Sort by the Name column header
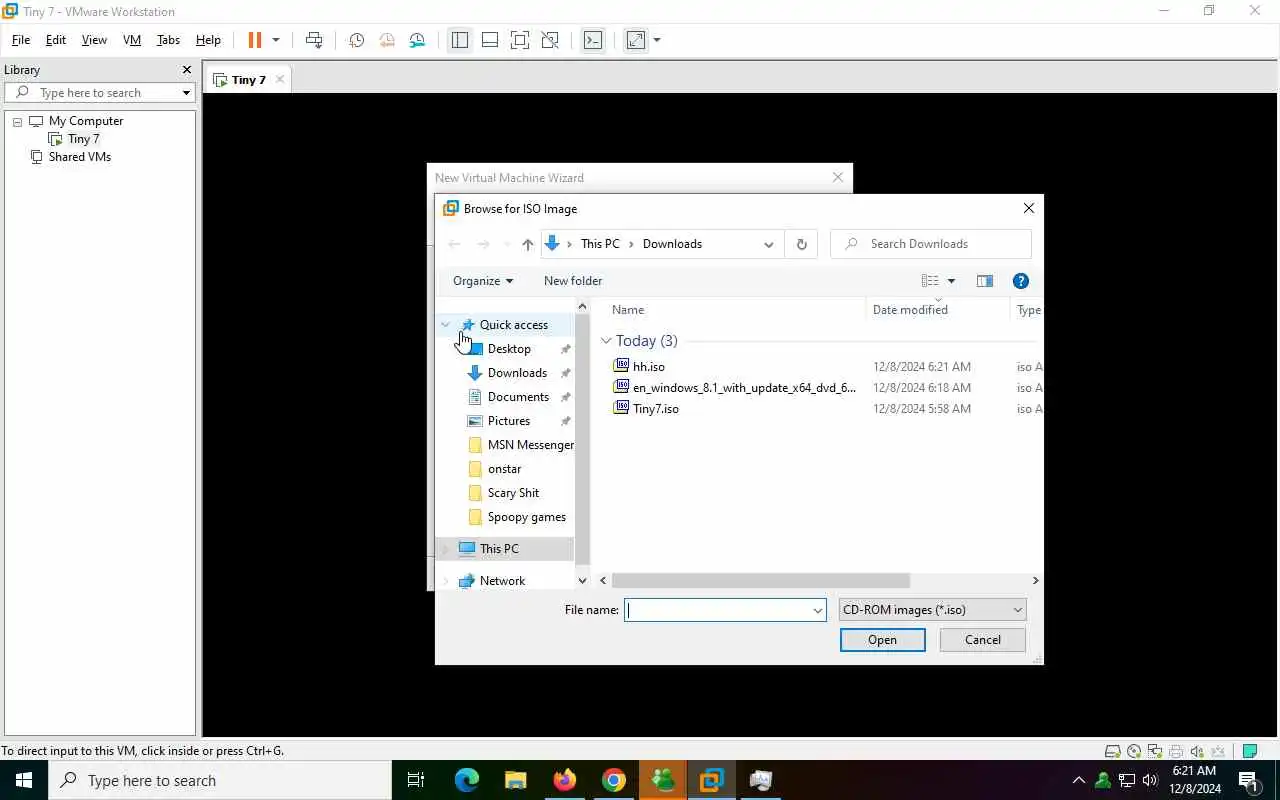 [x=628, y=310]
